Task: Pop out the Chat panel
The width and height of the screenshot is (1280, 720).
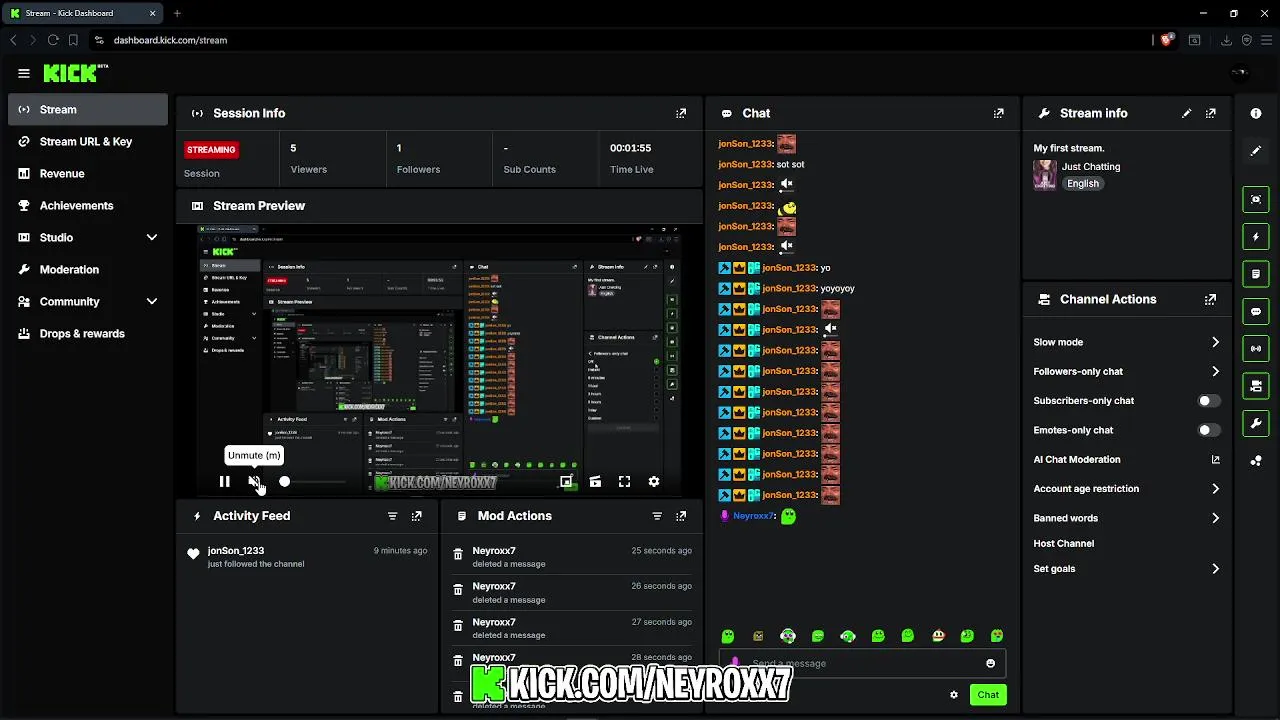Action: click(998, 114)
